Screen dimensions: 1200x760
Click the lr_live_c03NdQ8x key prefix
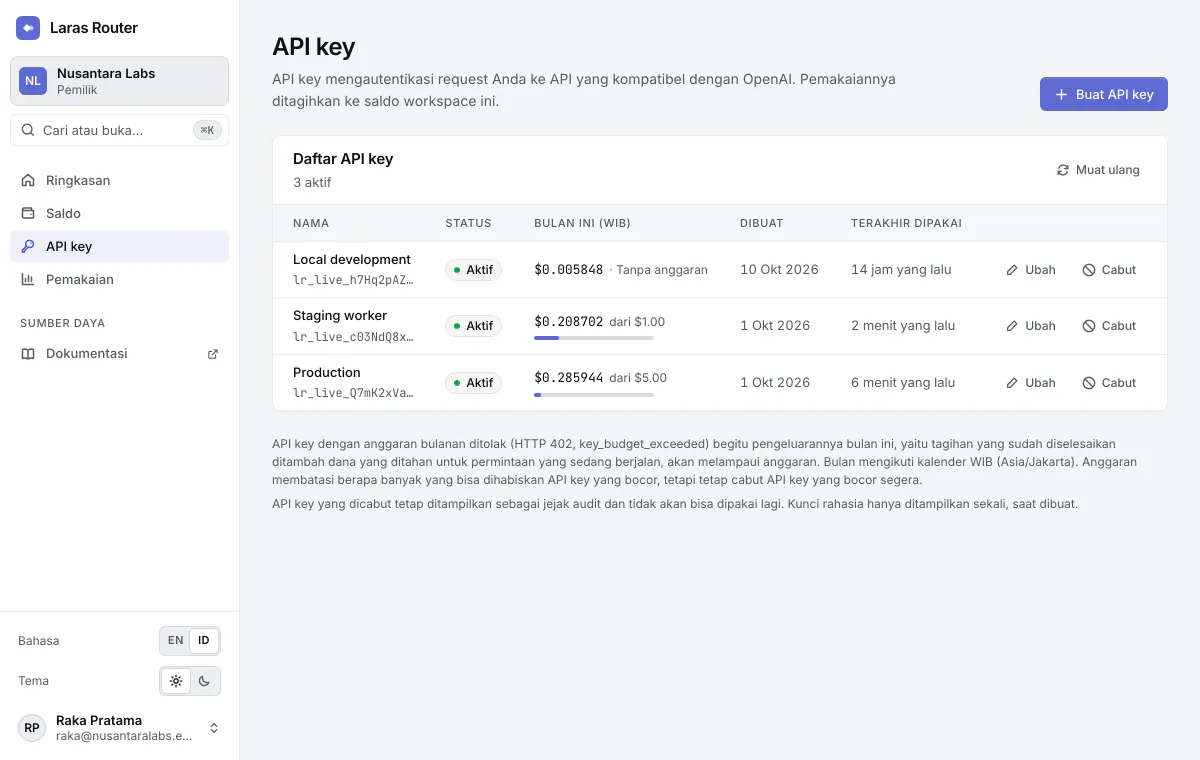tap(353, 337)
